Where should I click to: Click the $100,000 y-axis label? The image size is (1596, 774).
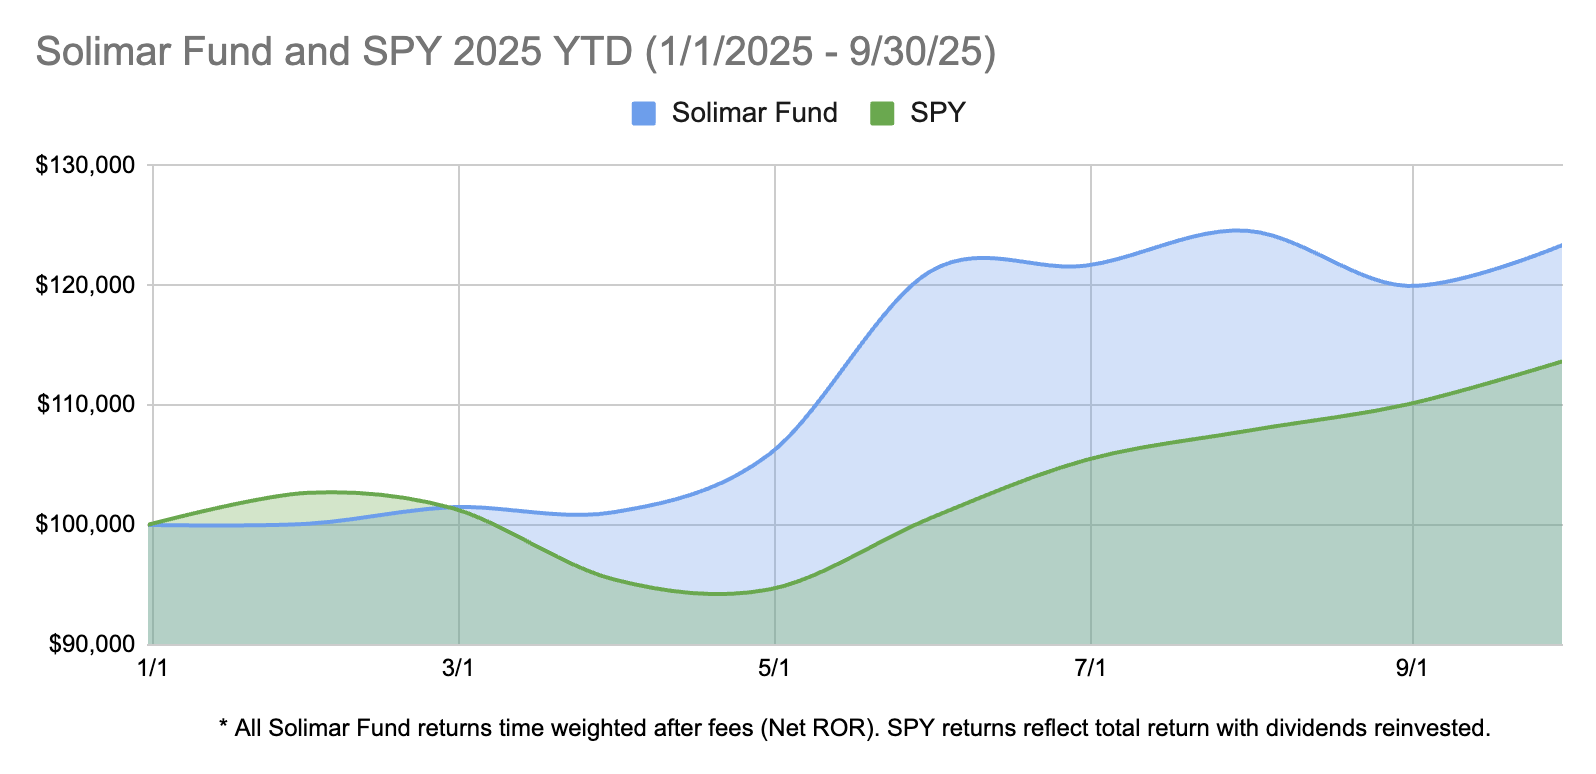point(85,525)
